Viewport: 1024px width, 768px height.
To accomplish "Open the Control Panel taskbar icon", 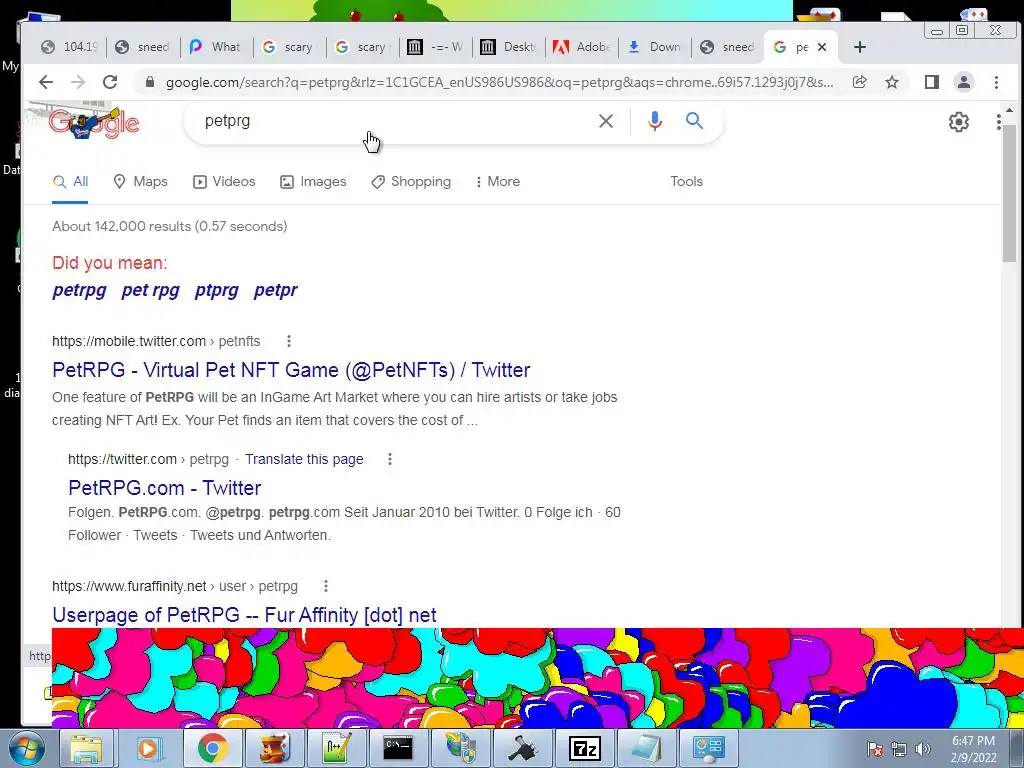I will pos(709,748).
